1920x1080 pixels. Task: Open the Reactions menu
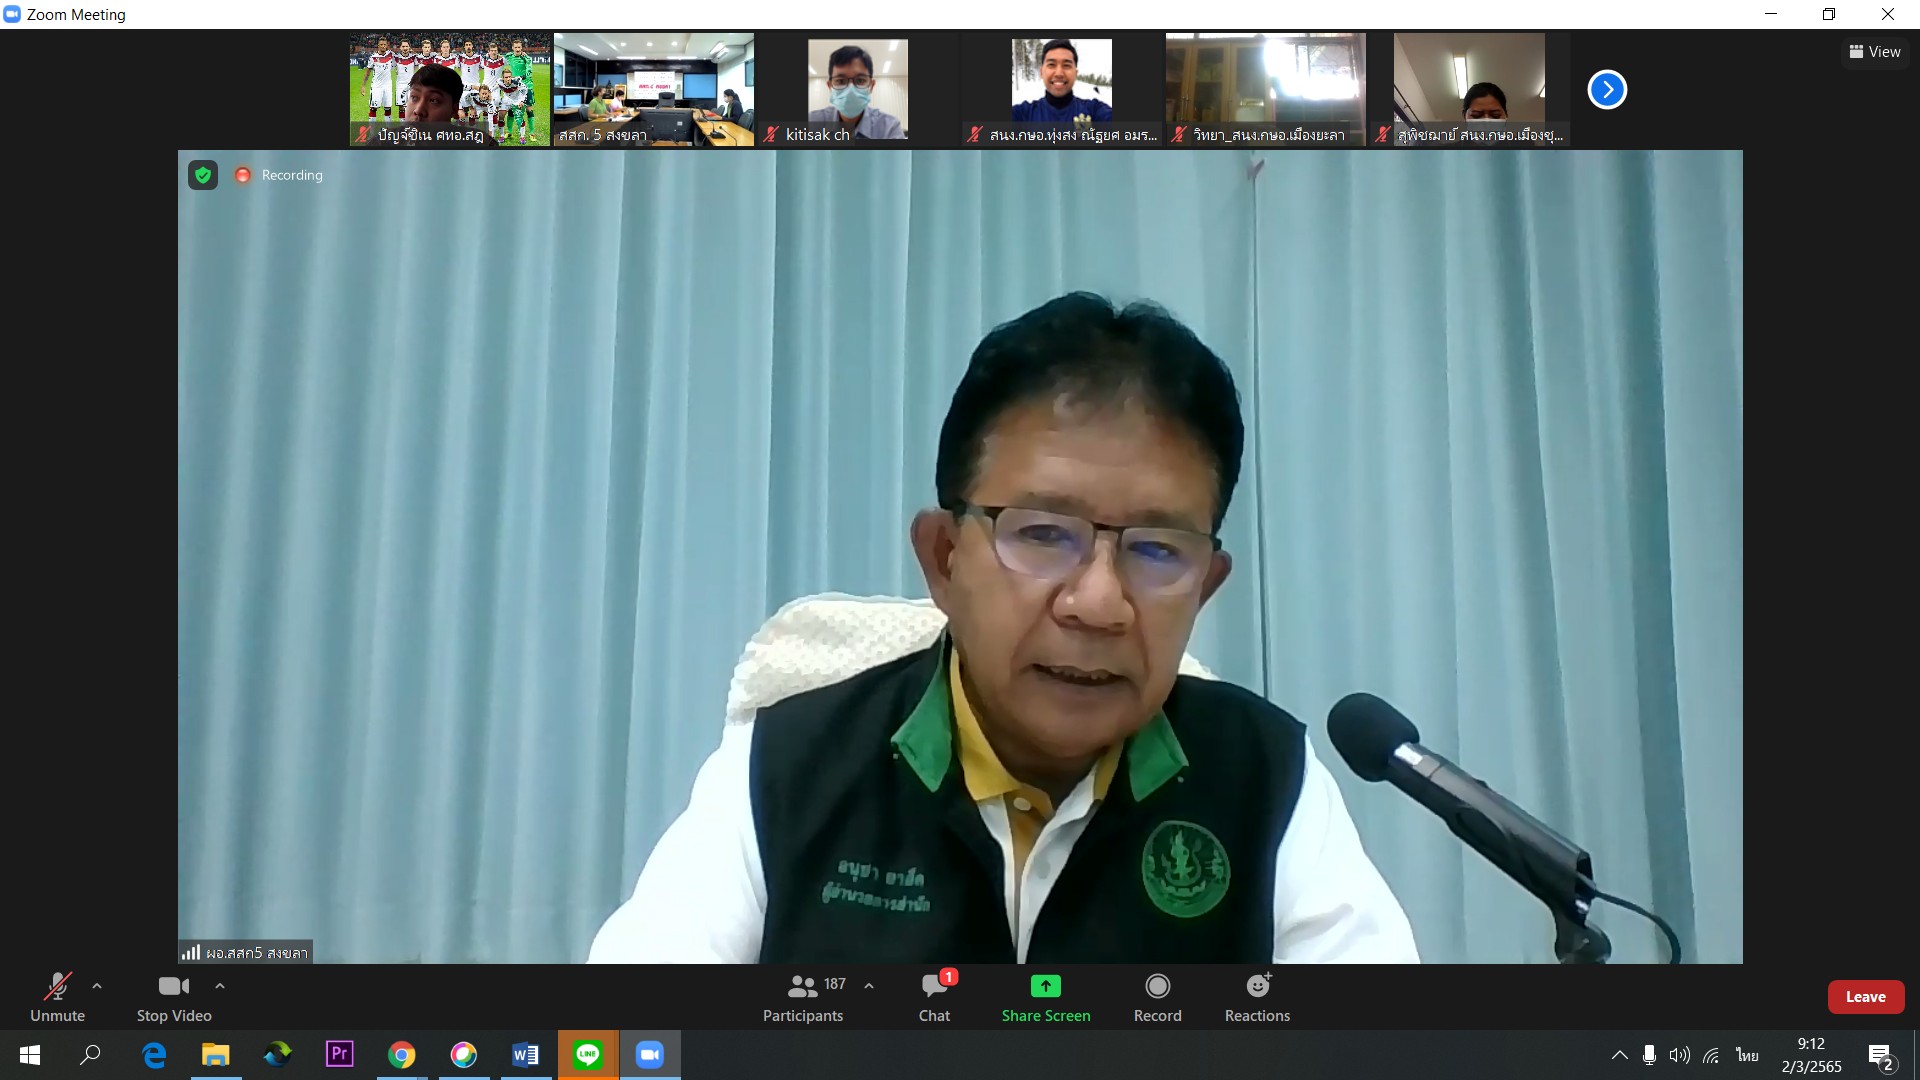tap(1257, 987)
